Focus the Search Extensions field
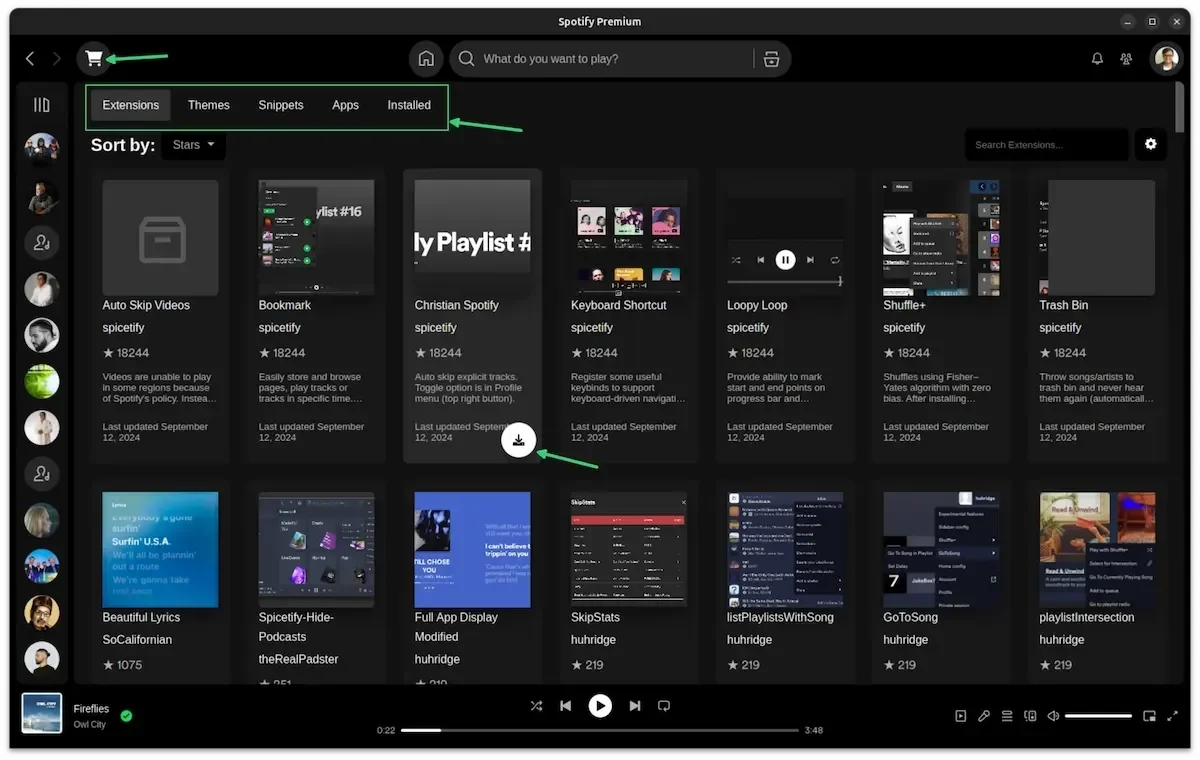 pyautogui.click(x=1046, y=144)
